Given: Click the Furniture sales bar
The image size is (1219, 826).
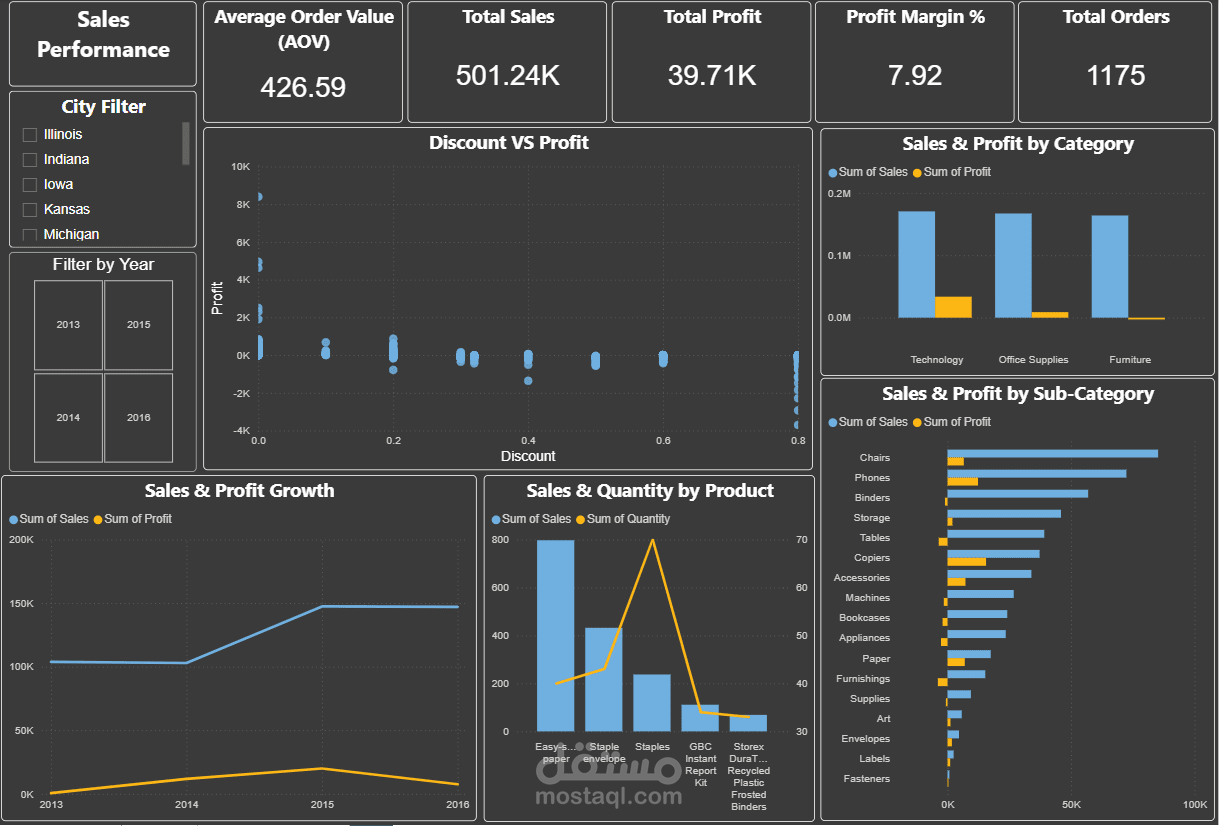Looking at the screenshot, I should 1110,267.
